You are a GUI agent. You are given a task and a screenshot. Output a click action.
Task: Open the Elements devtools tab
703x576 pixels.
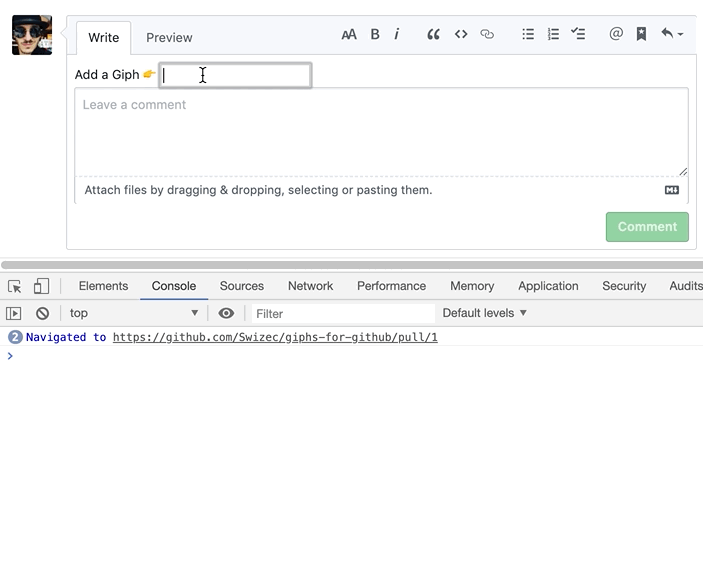[104, 286]
